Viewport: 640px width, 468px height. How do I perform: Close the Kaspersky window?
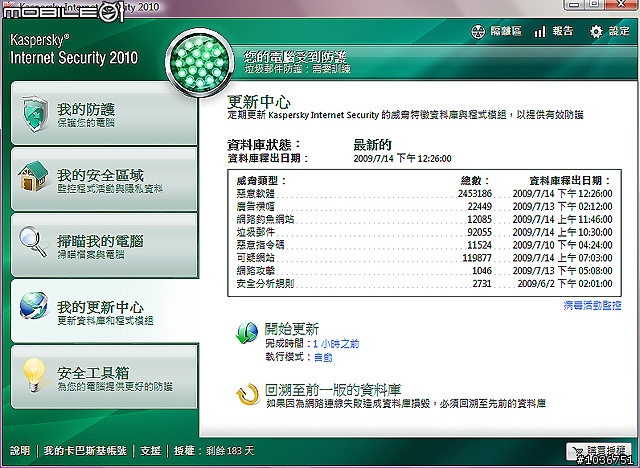pyautogui.click(x=622, y=4)
